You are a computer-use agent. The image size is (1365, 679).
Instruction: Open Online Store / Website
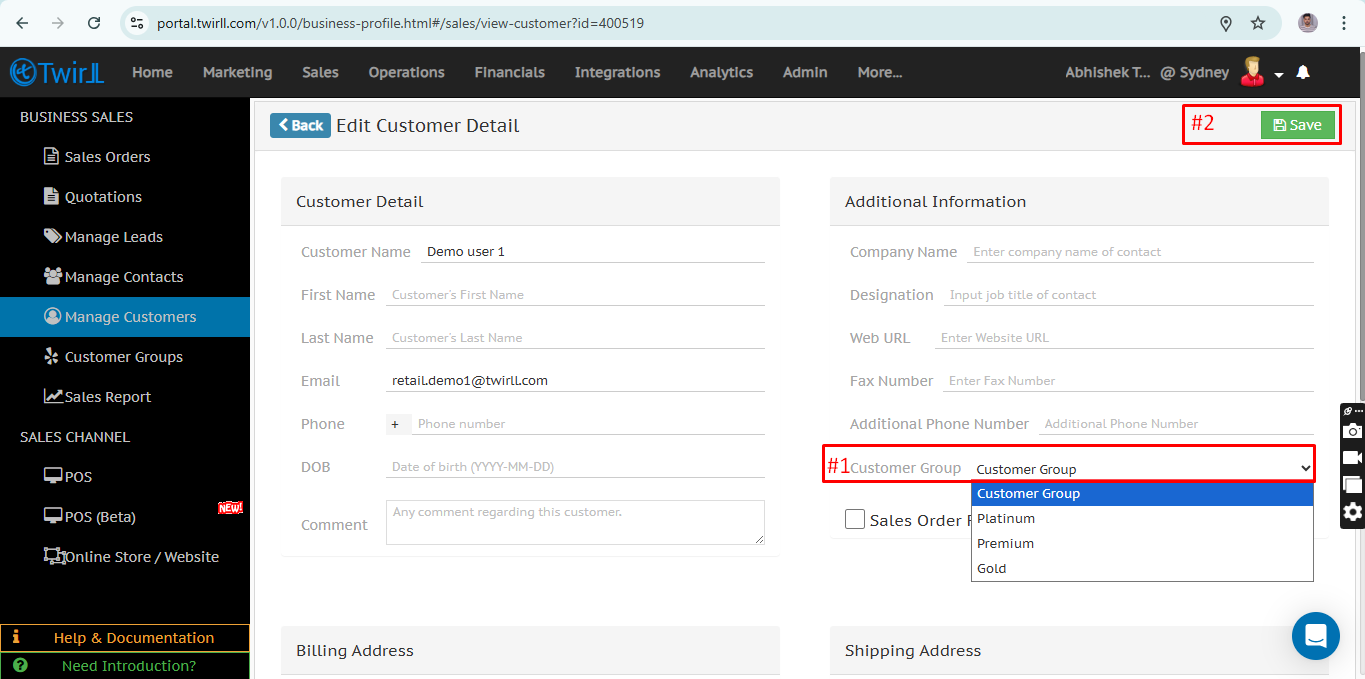pos(141,557)
